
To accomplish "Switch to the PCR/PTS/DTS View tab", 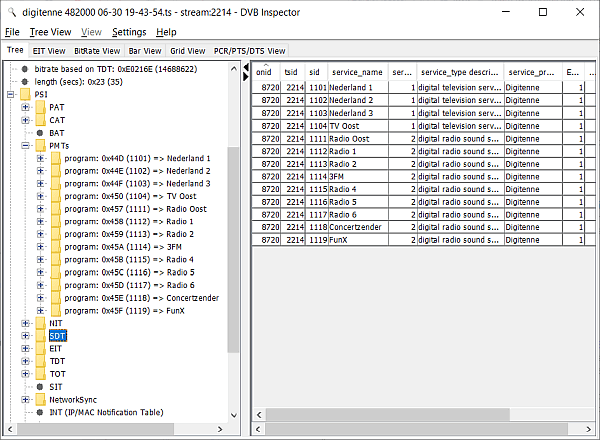I will (249, 51).
